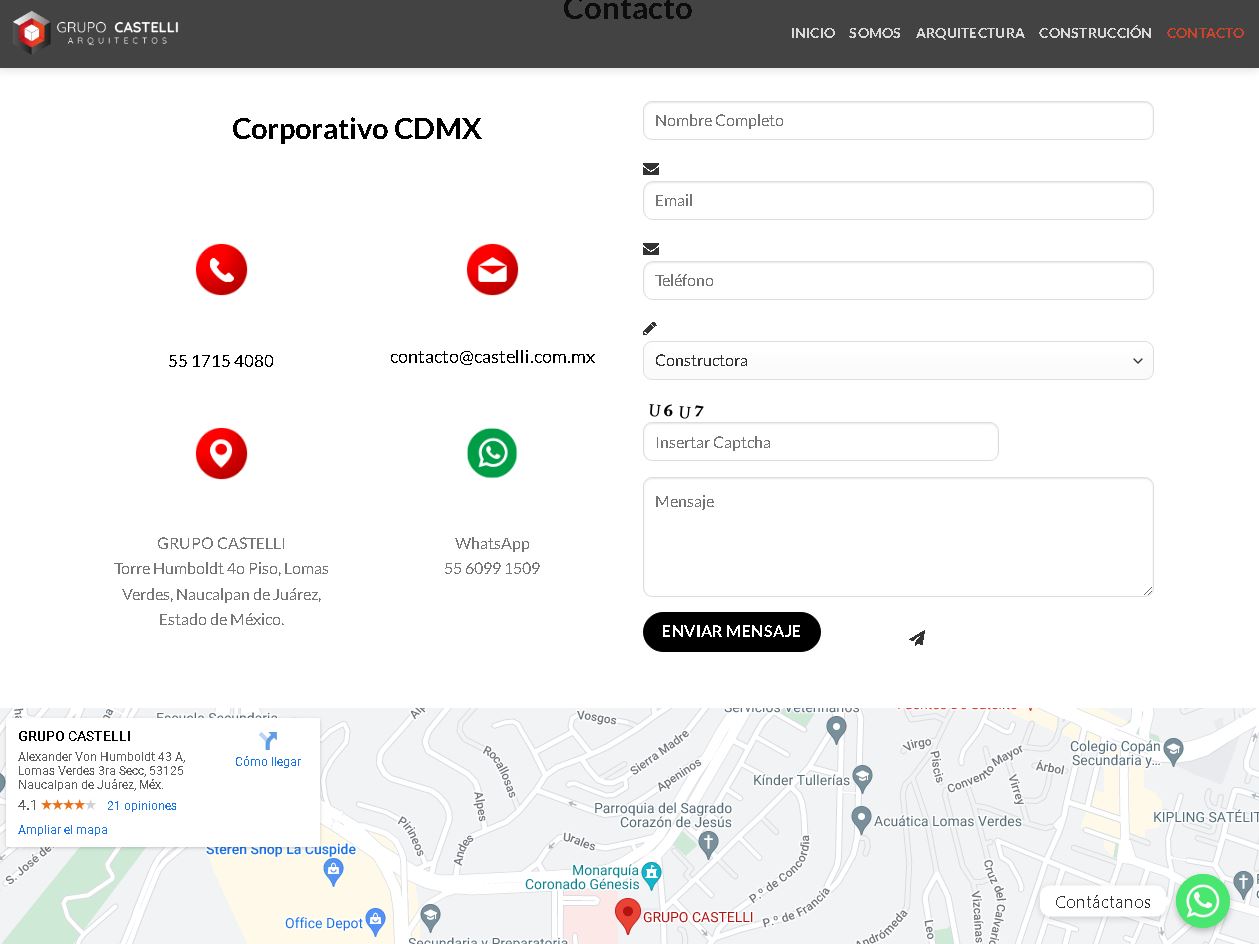Open the 21 opiniones reviews link
The image size is (1259, 944).
tap(142, 806)
